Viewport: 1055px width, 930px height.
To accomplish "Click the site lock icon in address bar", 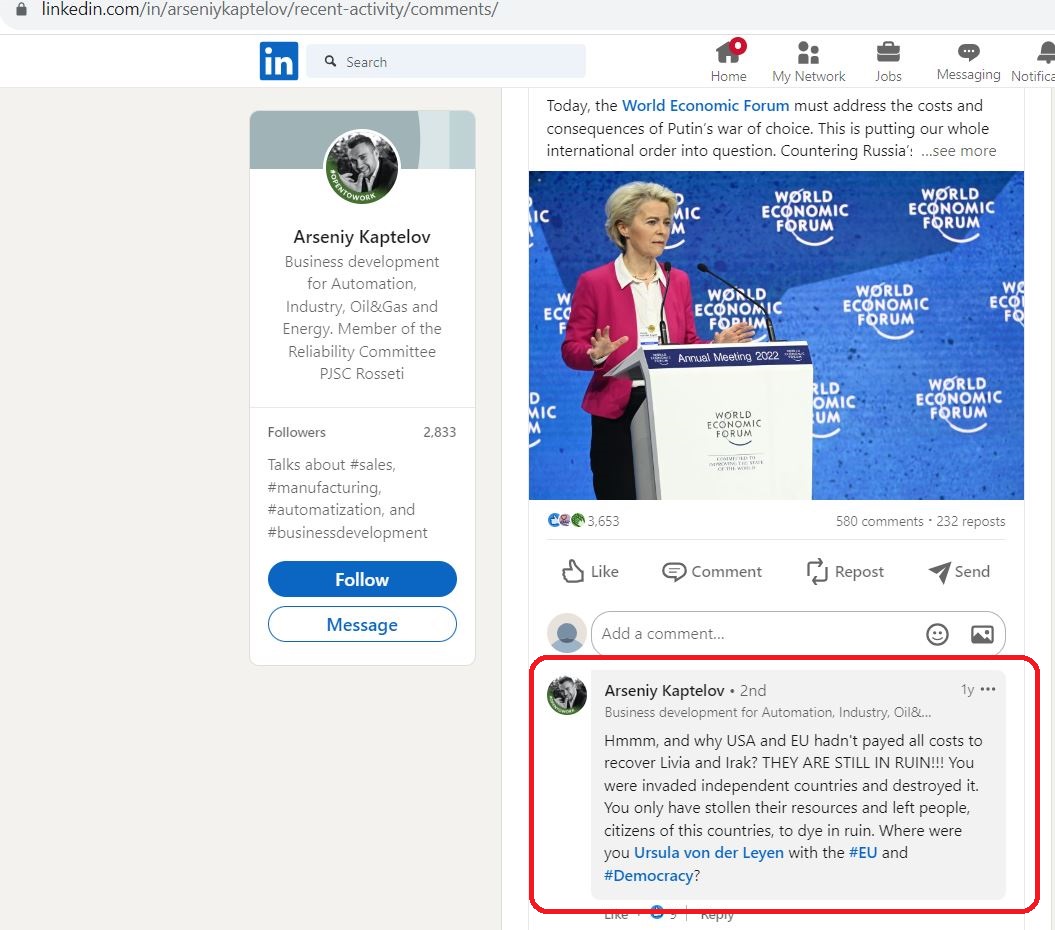I will tap(22, 9).
